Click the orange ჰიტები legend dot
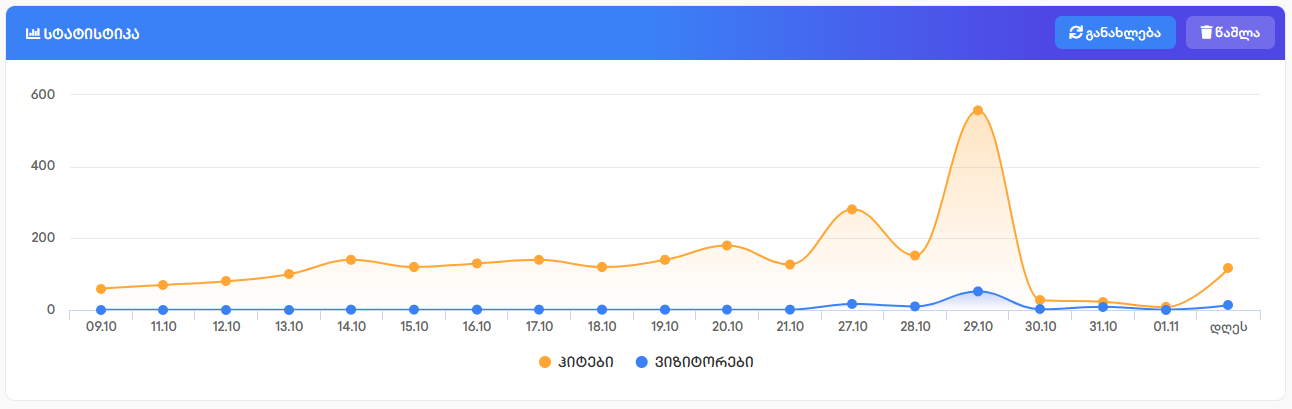This screenshot has height=409, width=1292. pos(545,361)
